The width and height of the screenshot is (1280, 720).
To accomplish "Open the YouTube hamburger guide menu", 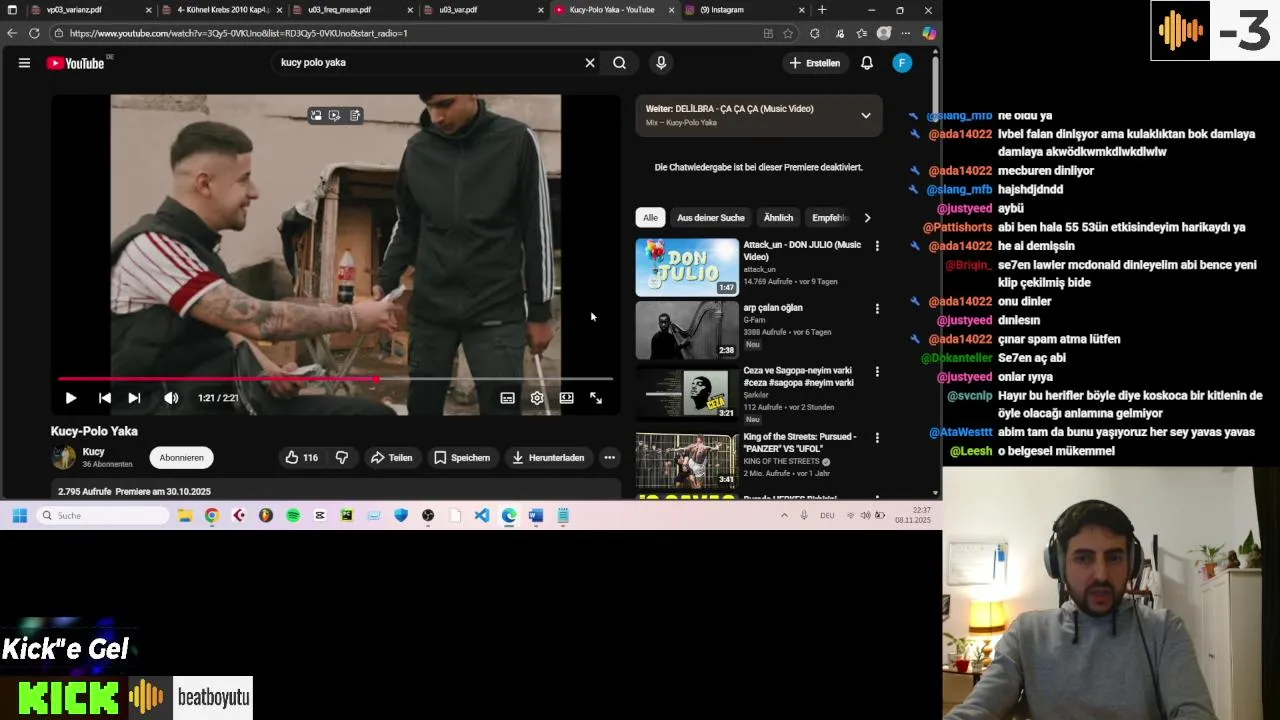I will pos(24,63).
